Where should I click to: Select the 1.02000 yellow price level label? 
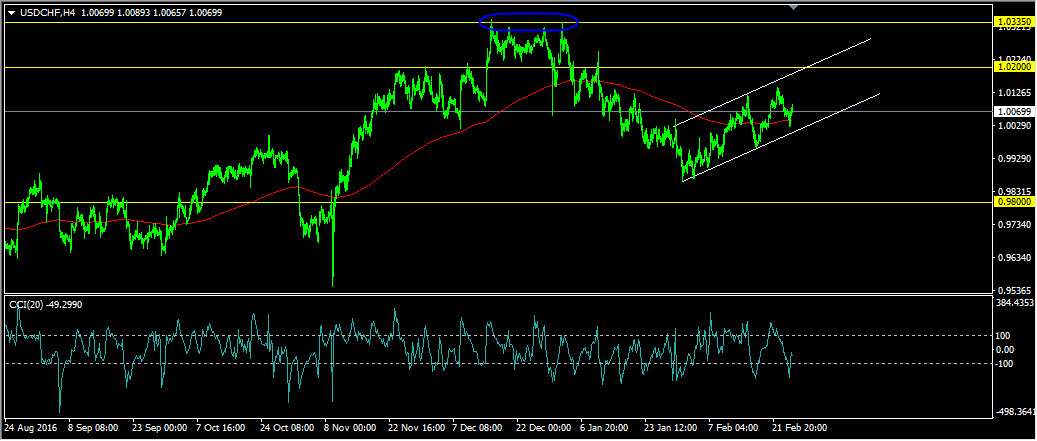pos(1013,67)
